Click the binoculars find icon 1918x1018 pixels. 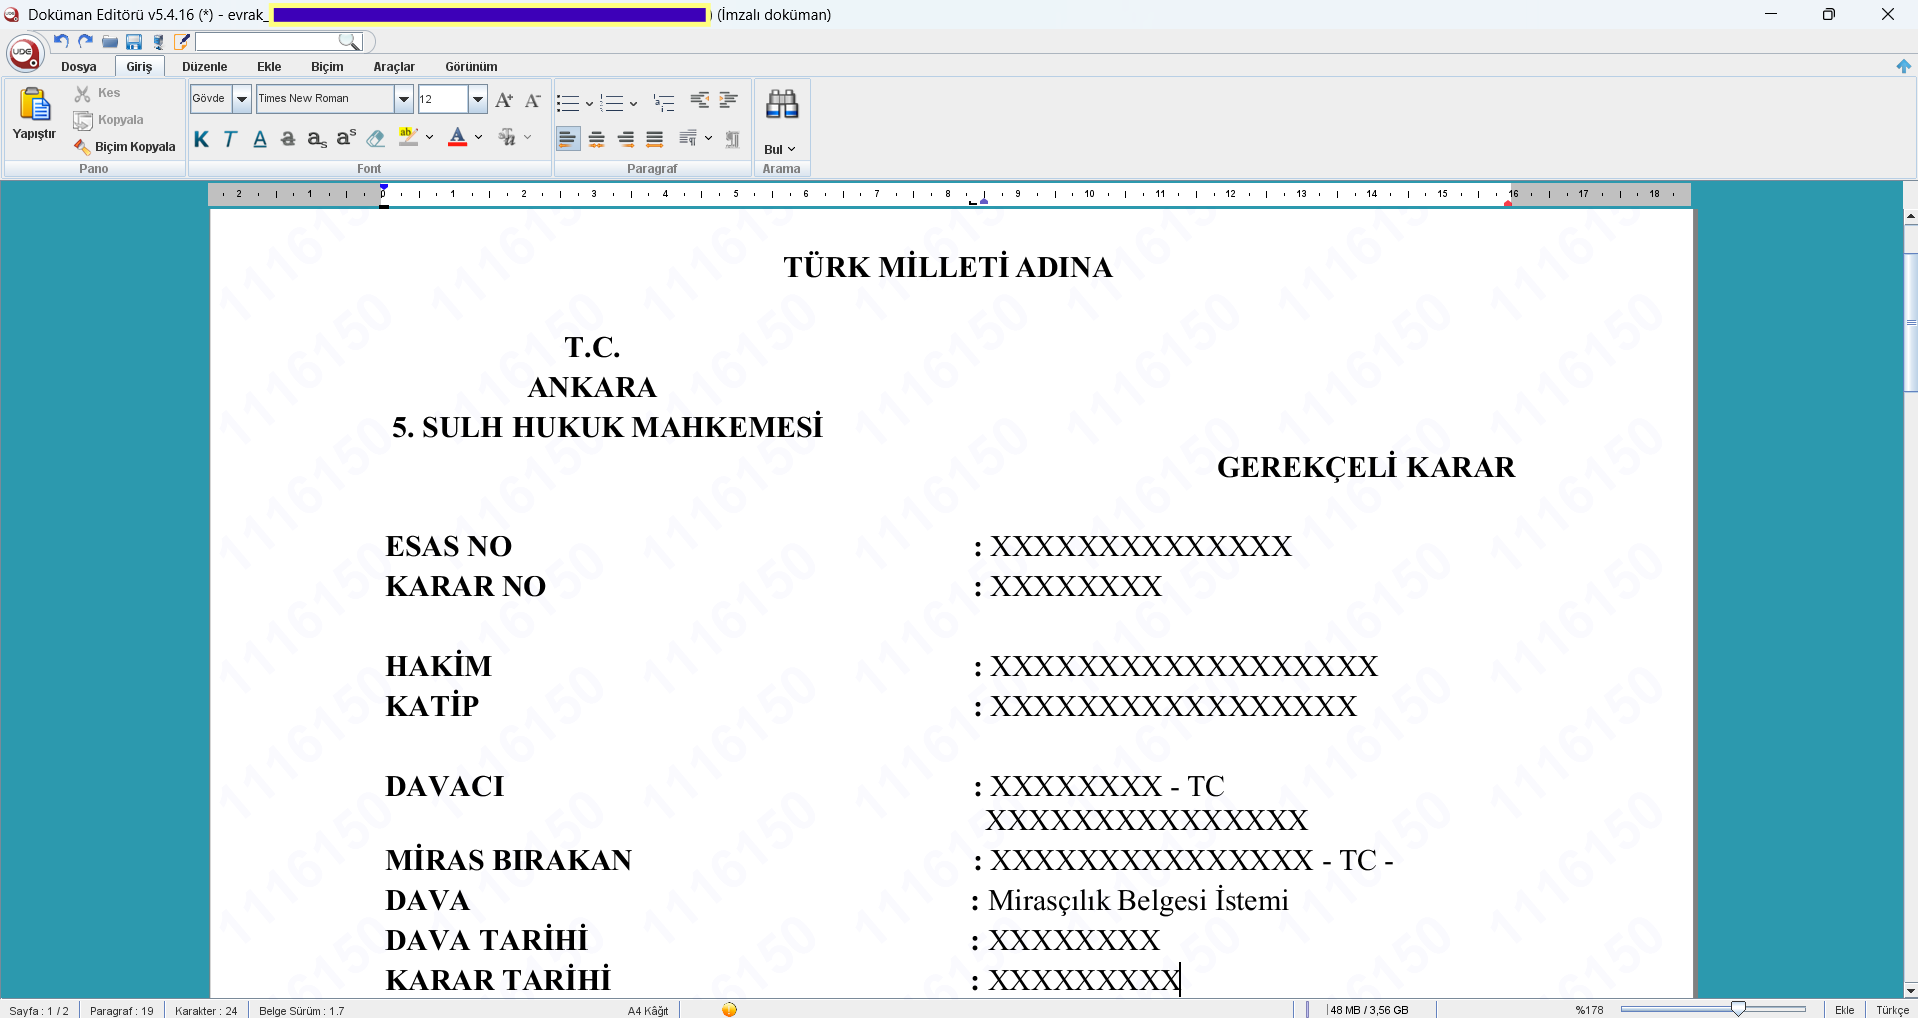782,105
